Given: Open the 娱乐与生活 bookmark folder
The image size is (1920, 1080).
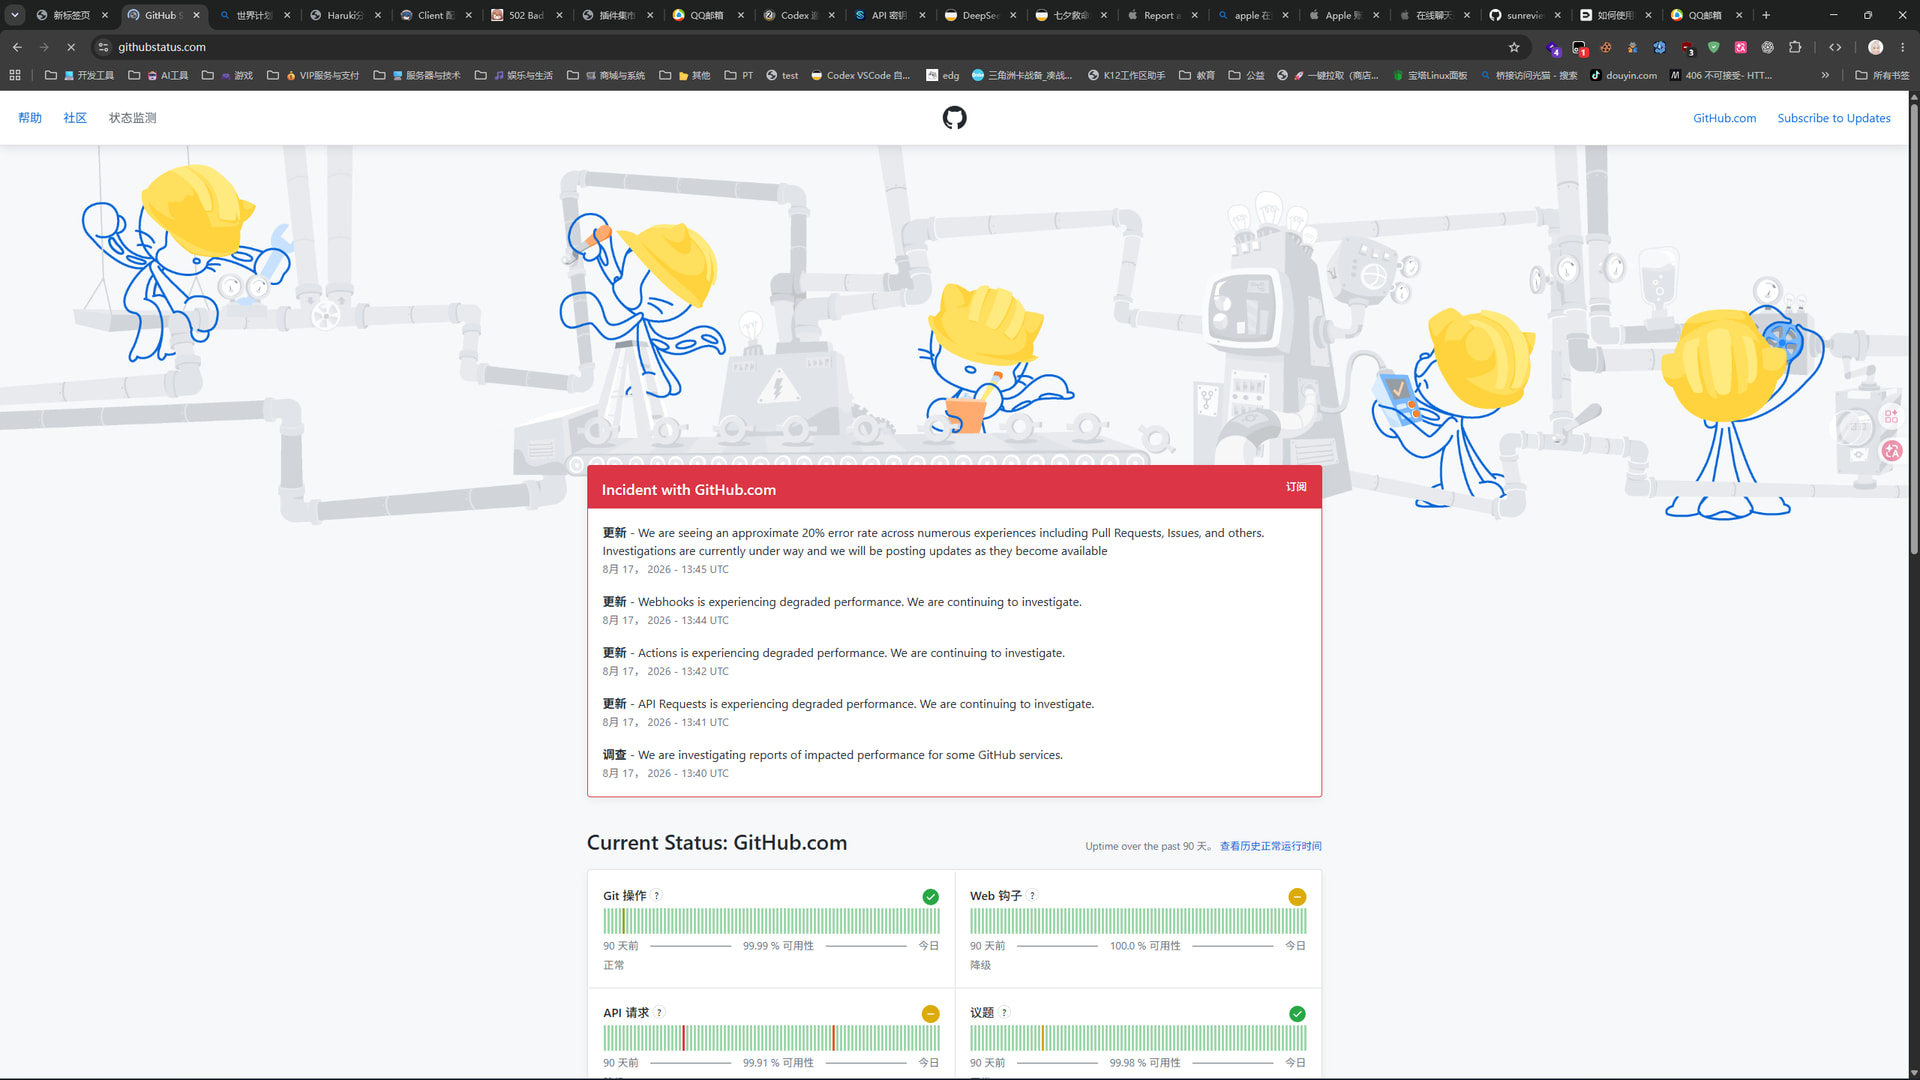Looking at the screenshot, I should (514, 75).
